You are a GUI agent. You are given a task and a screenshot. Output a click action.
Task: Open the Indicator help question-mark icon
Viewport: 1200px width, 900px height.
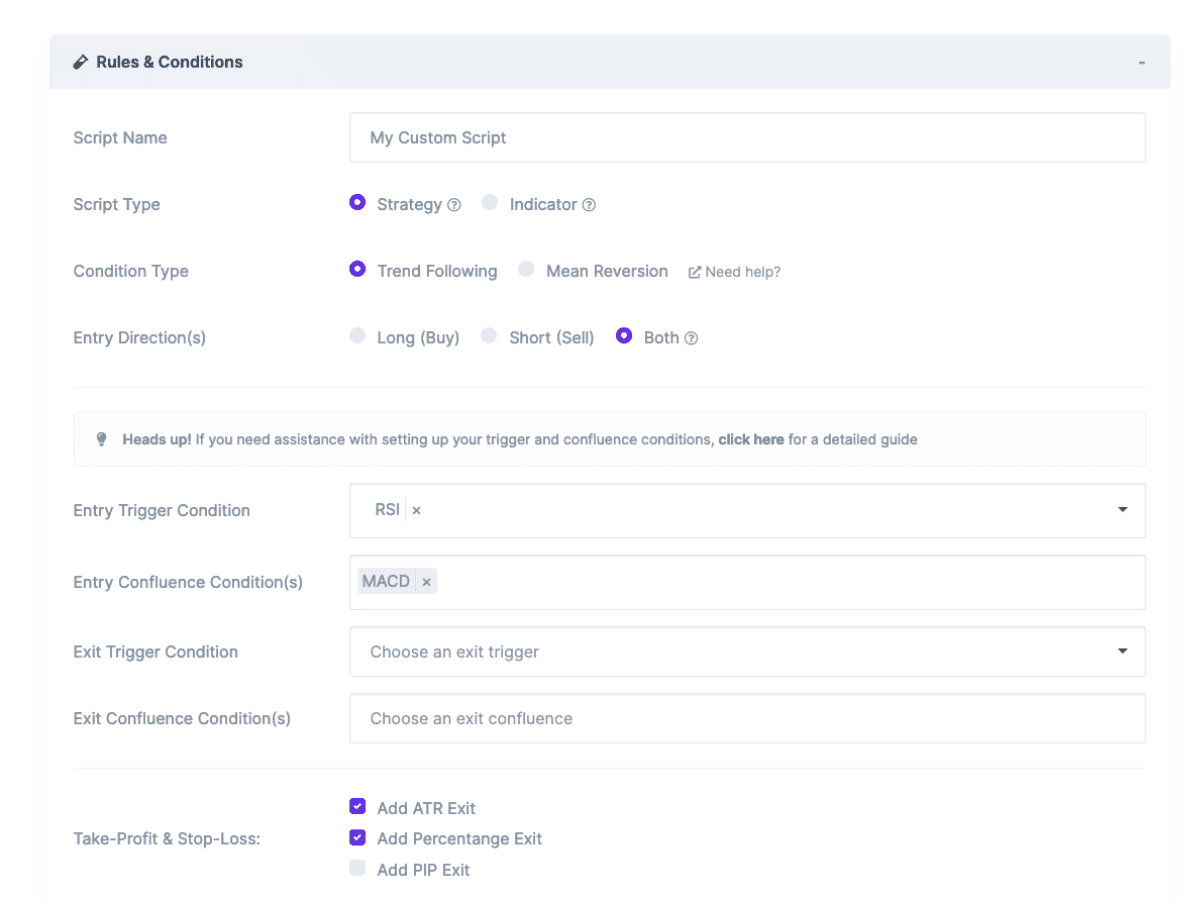point(589,205)
